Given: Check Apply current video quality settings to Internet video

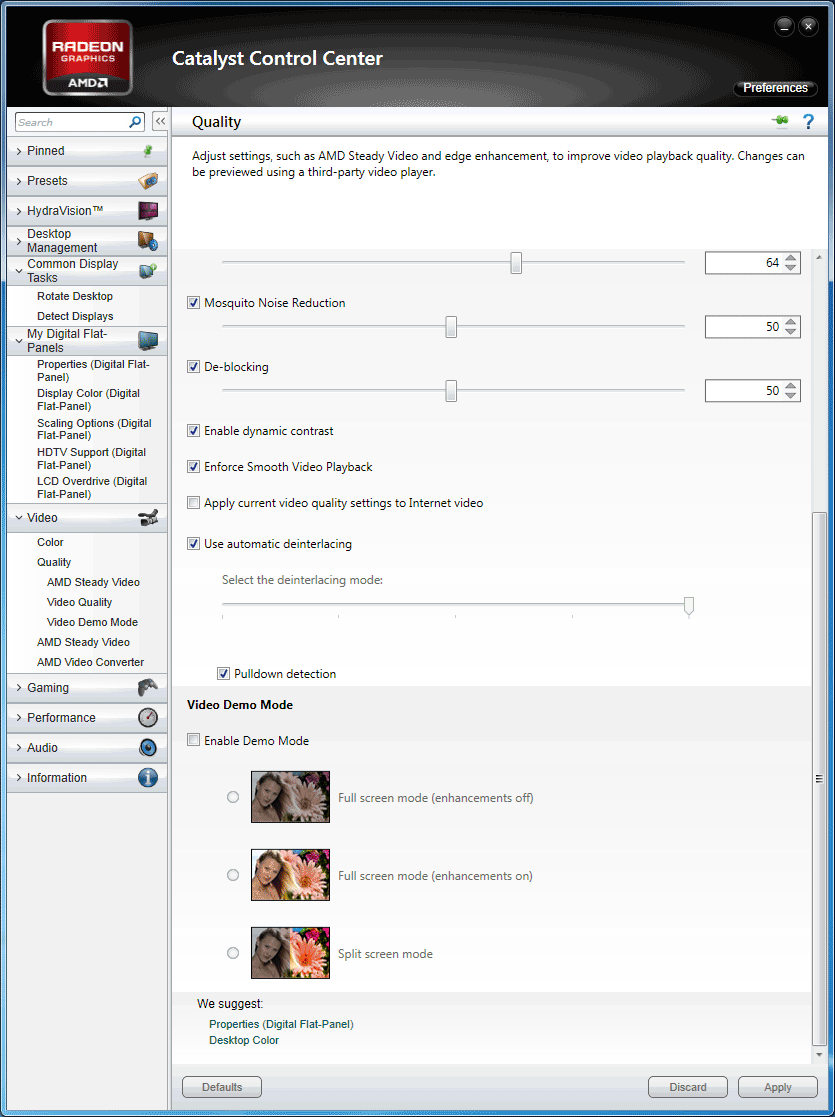Looking at the screenshot, I should [x=193, y=503].
